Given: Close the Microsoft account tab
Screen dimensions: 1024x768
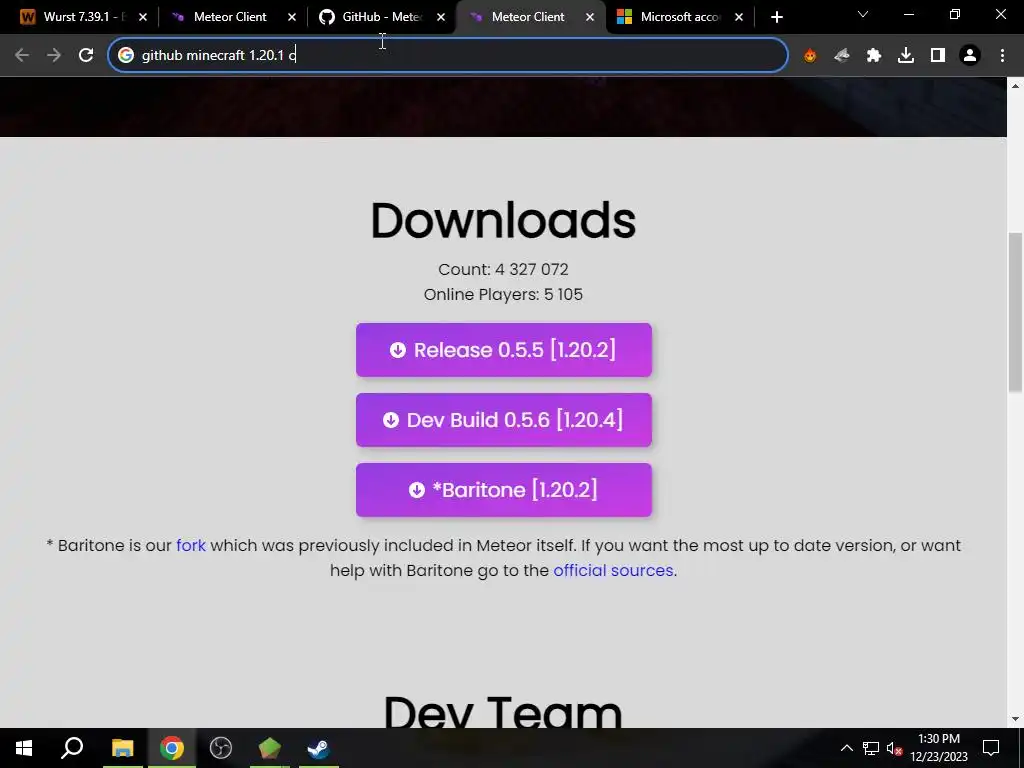Looking at the screenshot, I should point(739,18).
